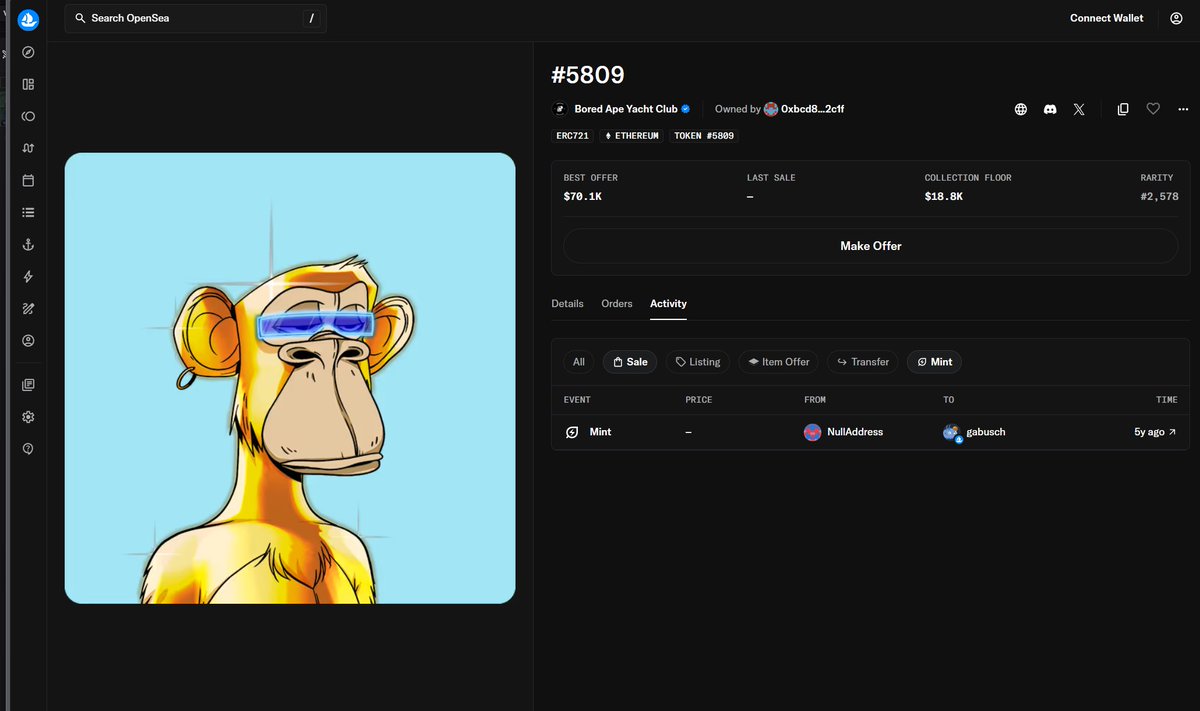Open the collection X (Twitter) icon
Image resolution: width=1200 pixels, height=711 pixels.
point(1079,109)
